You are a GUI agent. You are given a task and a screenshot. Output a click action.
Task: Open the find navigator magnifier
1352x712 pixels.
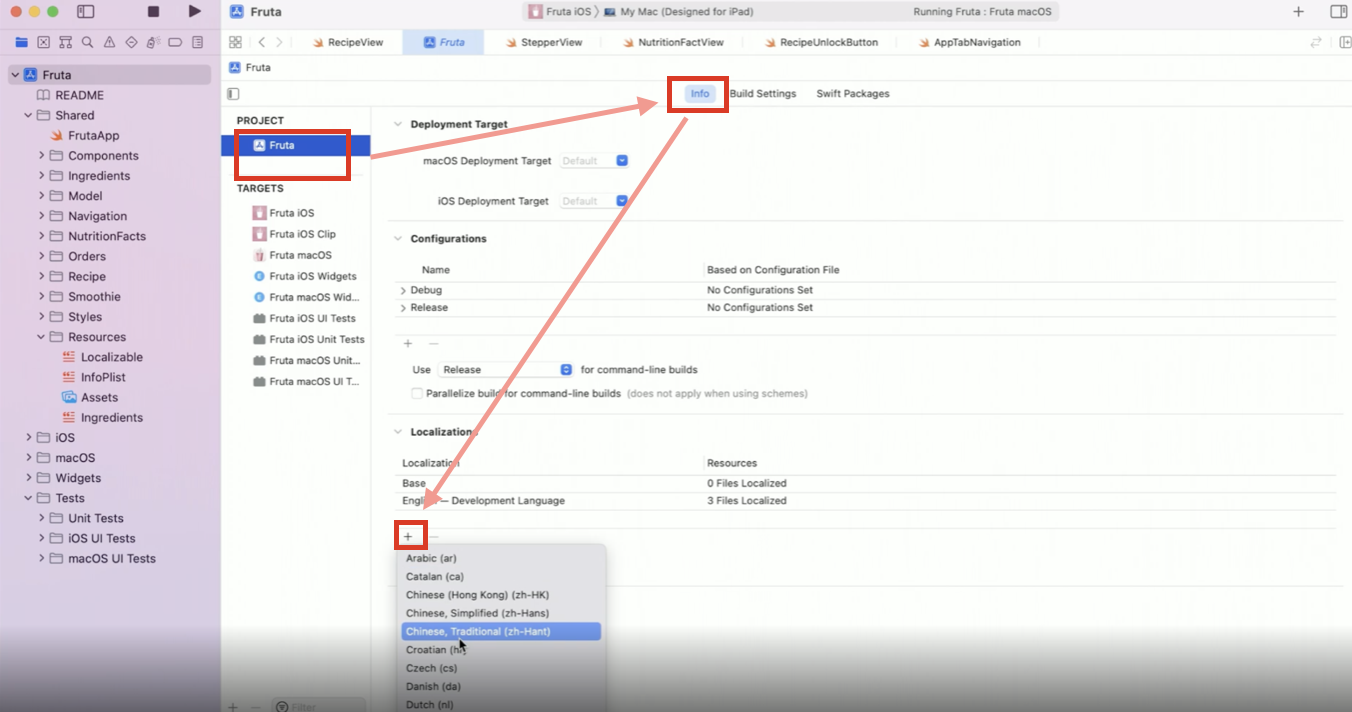(87, 42)
